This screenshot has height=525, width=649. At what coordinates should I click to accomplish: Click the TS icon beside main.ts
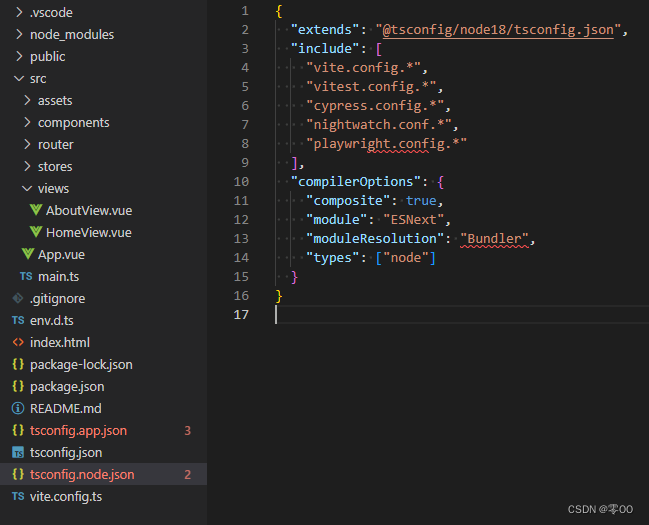tap(26, 276)
